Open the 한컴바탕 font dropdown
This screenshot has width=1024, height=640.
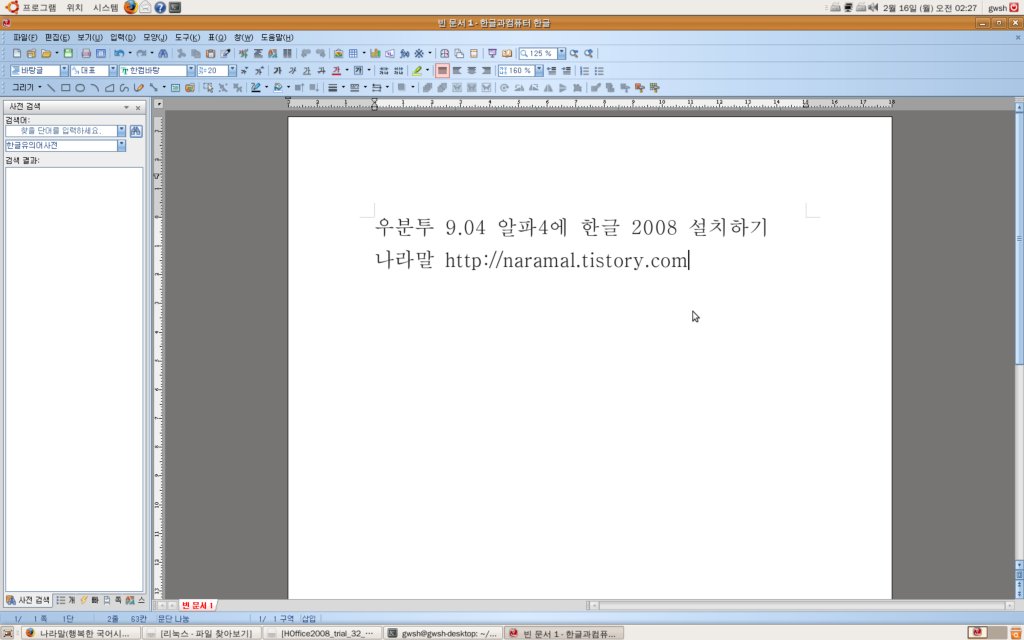[191, 71]
